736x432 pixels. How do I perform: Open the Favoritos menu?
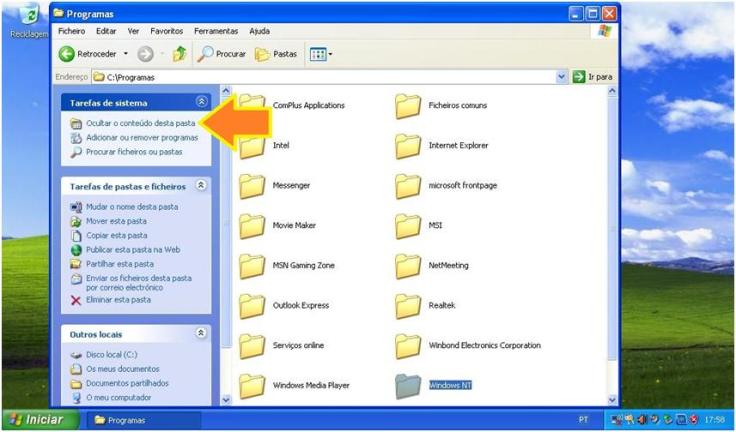pos(167,31)
